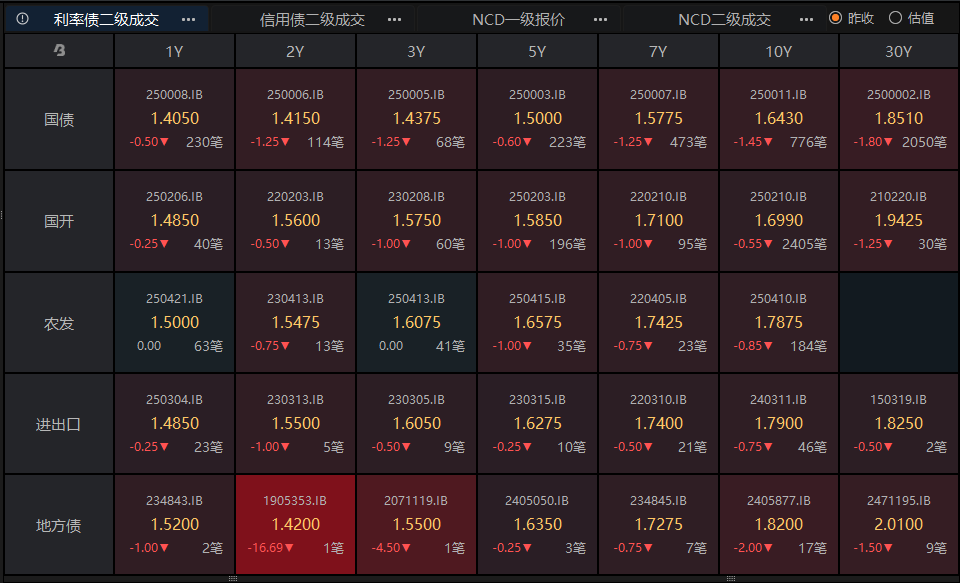Click the 进出口 row label
960x583 pixels.
pos(59,424)
